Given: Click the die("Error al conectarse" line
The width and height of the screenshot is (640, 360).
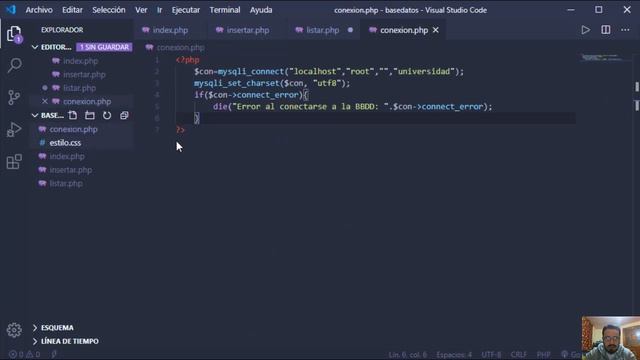Looking at the screenshot, I should click(353, 107).
